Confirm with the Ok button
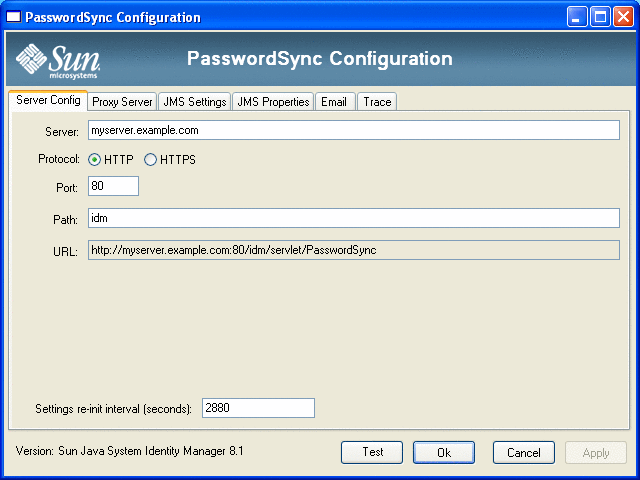Screen dimensions: 640x480 point(444,452)
